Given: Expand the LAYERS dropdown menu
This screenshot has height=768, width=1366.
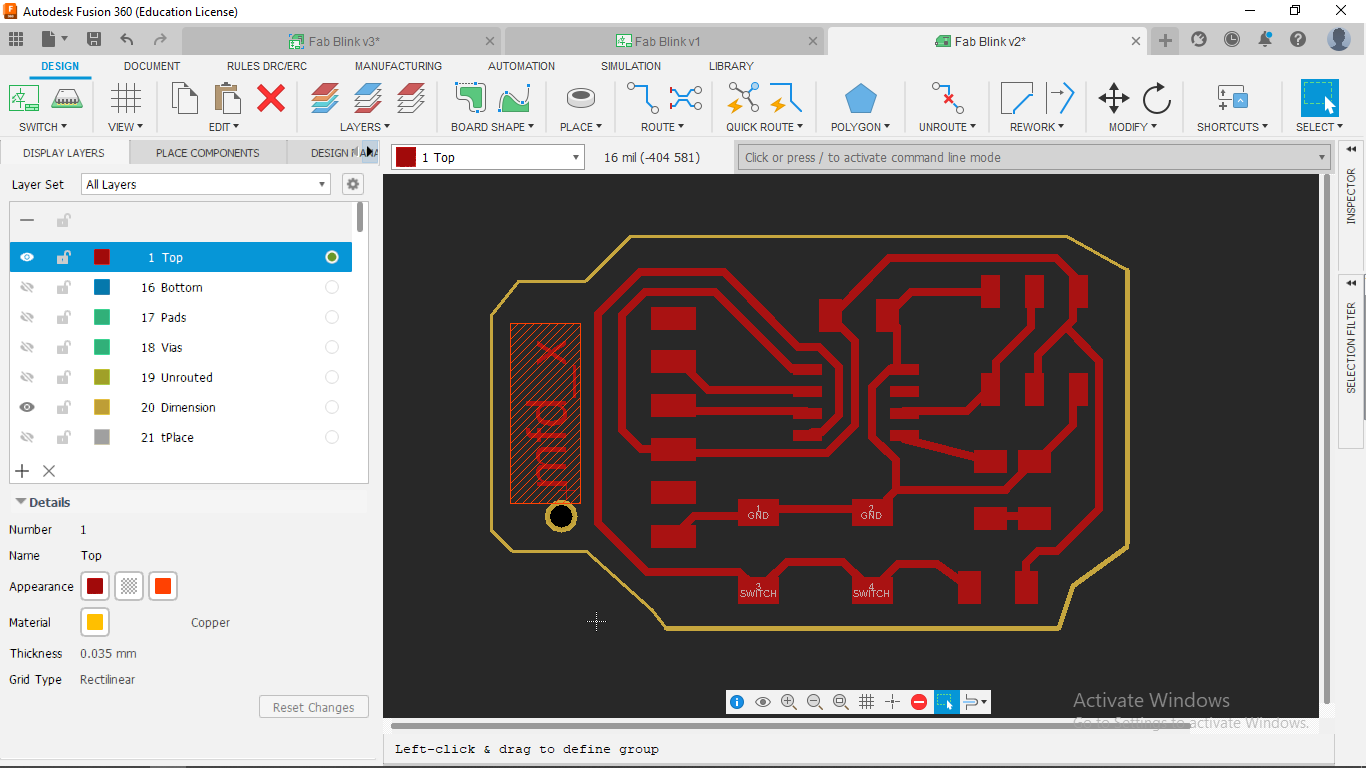Looking at the screenshot, I should click(x=365, y=127).
